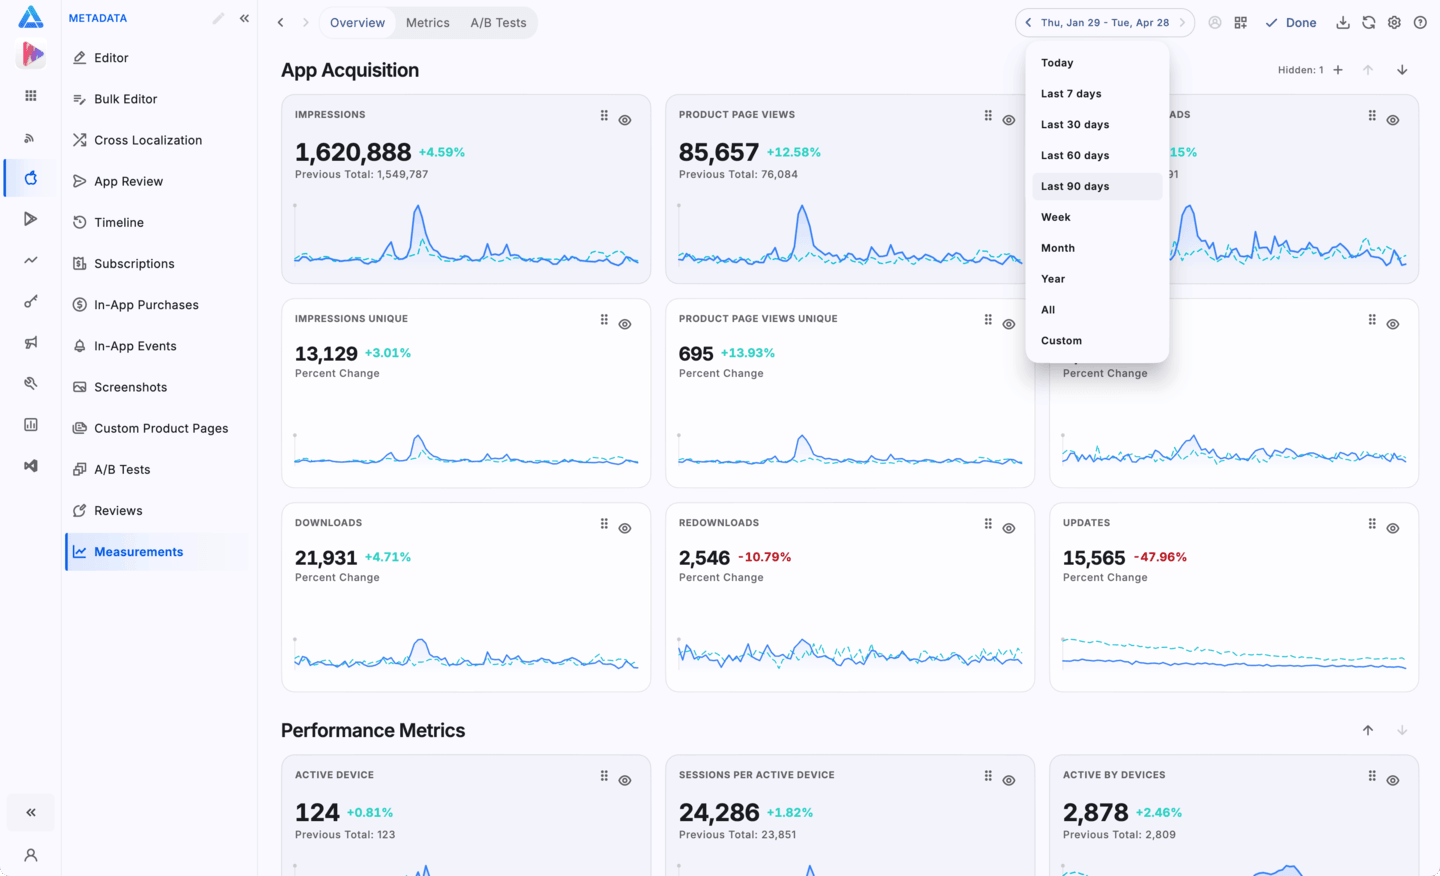Open the help question mark icon
Screen dimensions: 1440x876
[1420, 23]
